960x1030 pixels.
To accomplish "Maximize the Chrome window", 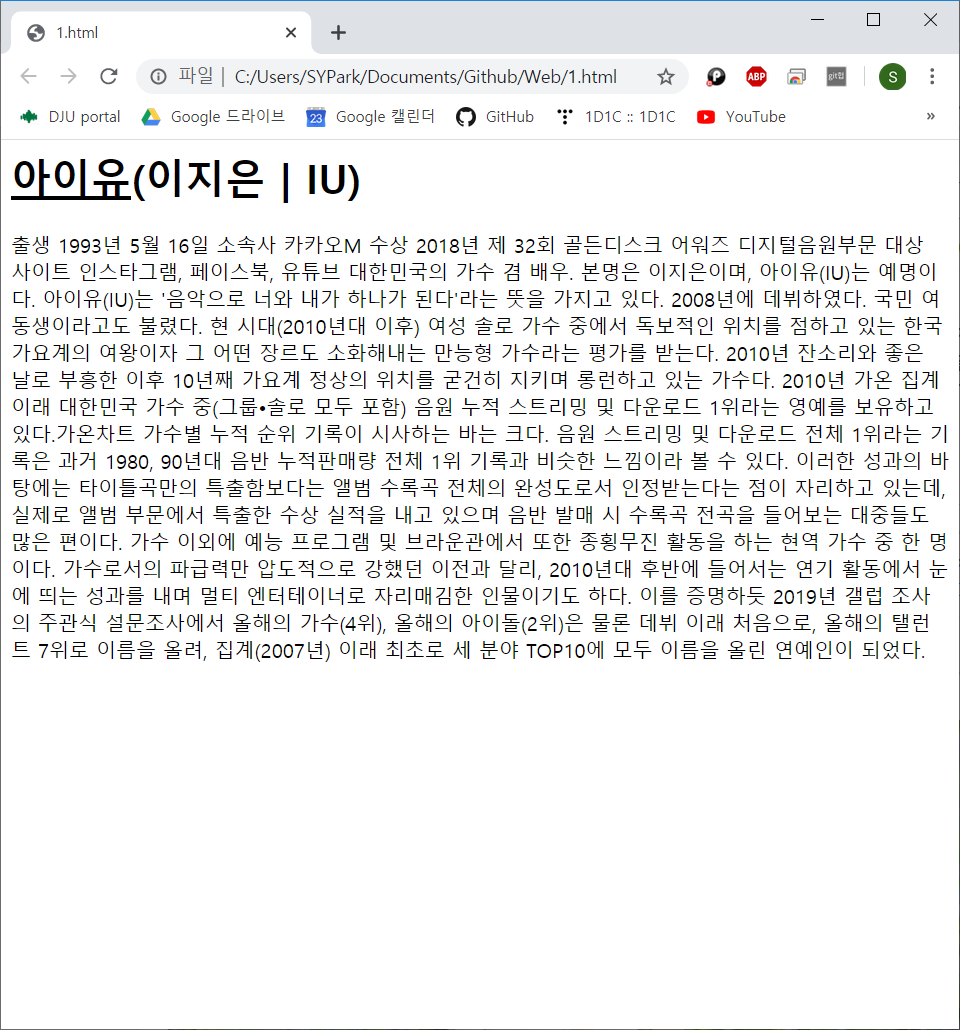I will [873, 20].
